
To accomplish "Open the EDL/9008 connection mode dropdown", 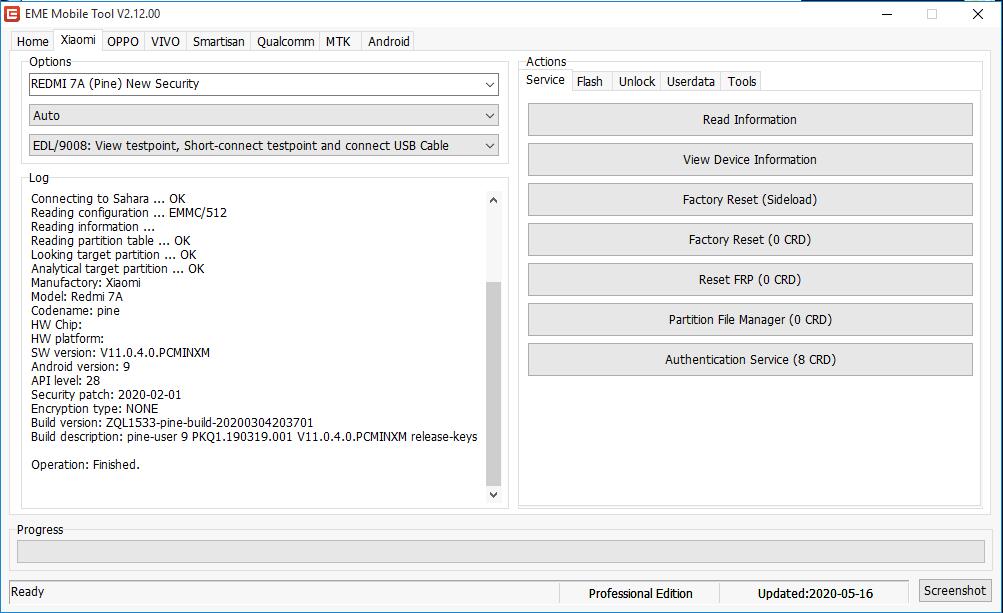I will pos(264,146).
